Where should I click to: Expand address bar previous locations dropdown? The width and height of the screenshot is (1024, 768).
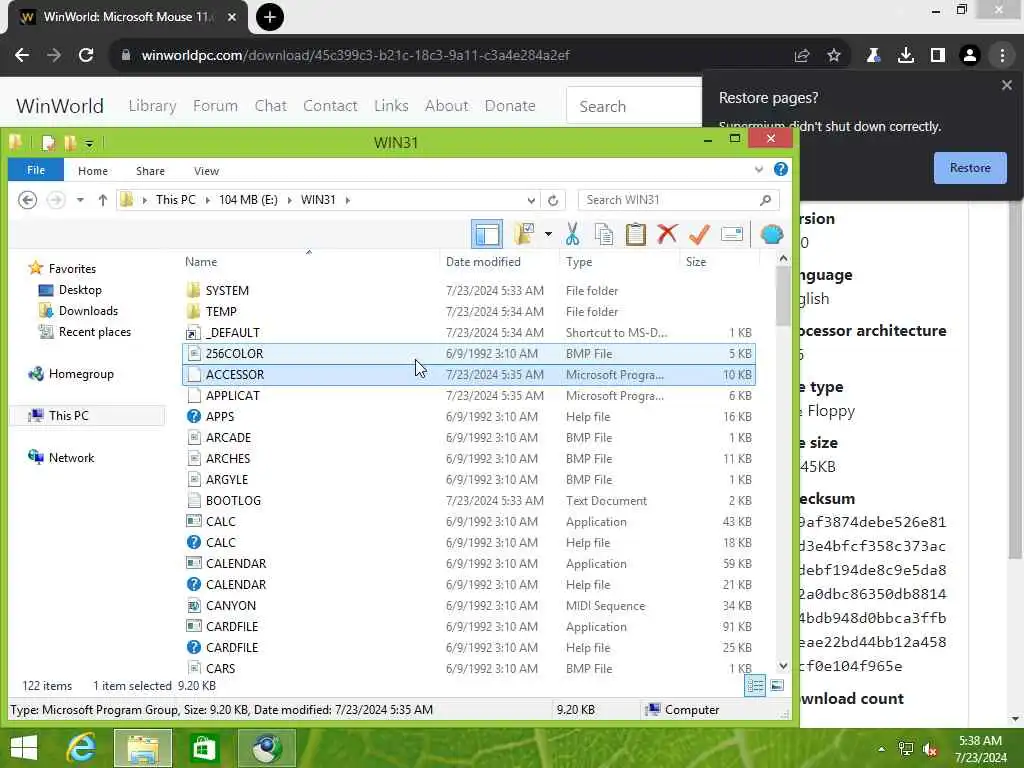531,200
